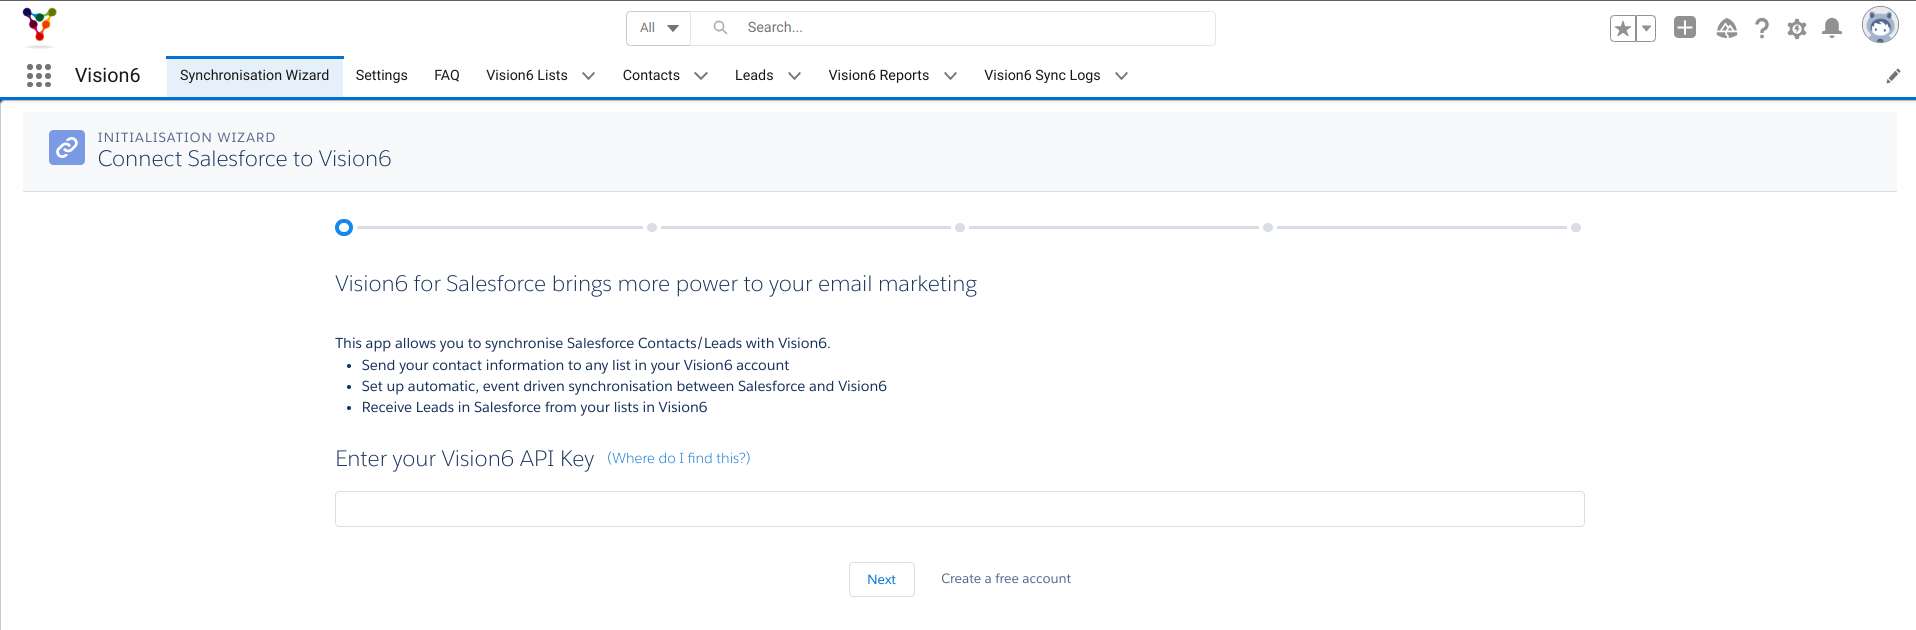Click the Vision6 app name label
1916x630 pixels.
(108, 76)
